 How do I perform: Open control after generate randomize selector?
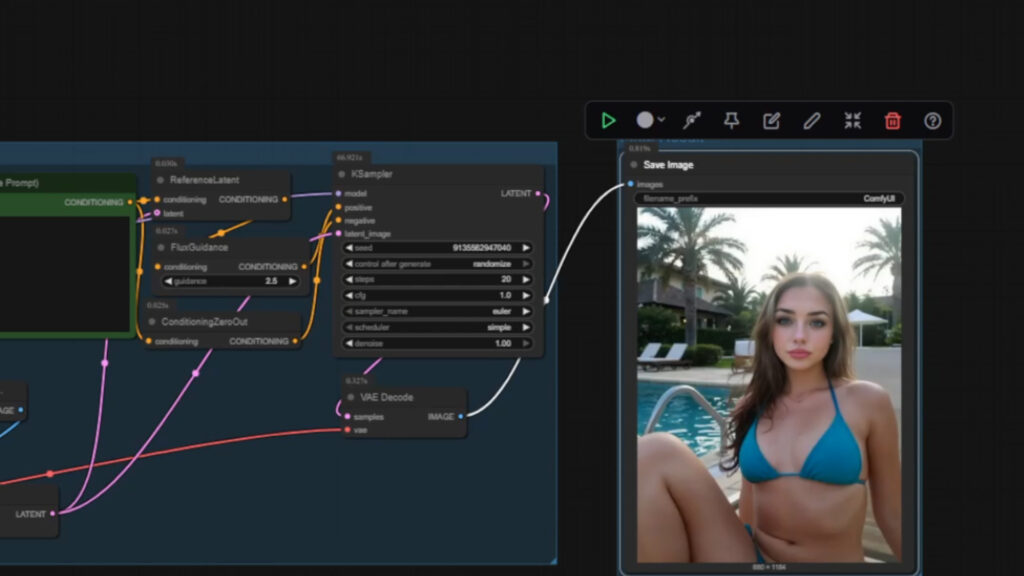[x=437, y=264]
